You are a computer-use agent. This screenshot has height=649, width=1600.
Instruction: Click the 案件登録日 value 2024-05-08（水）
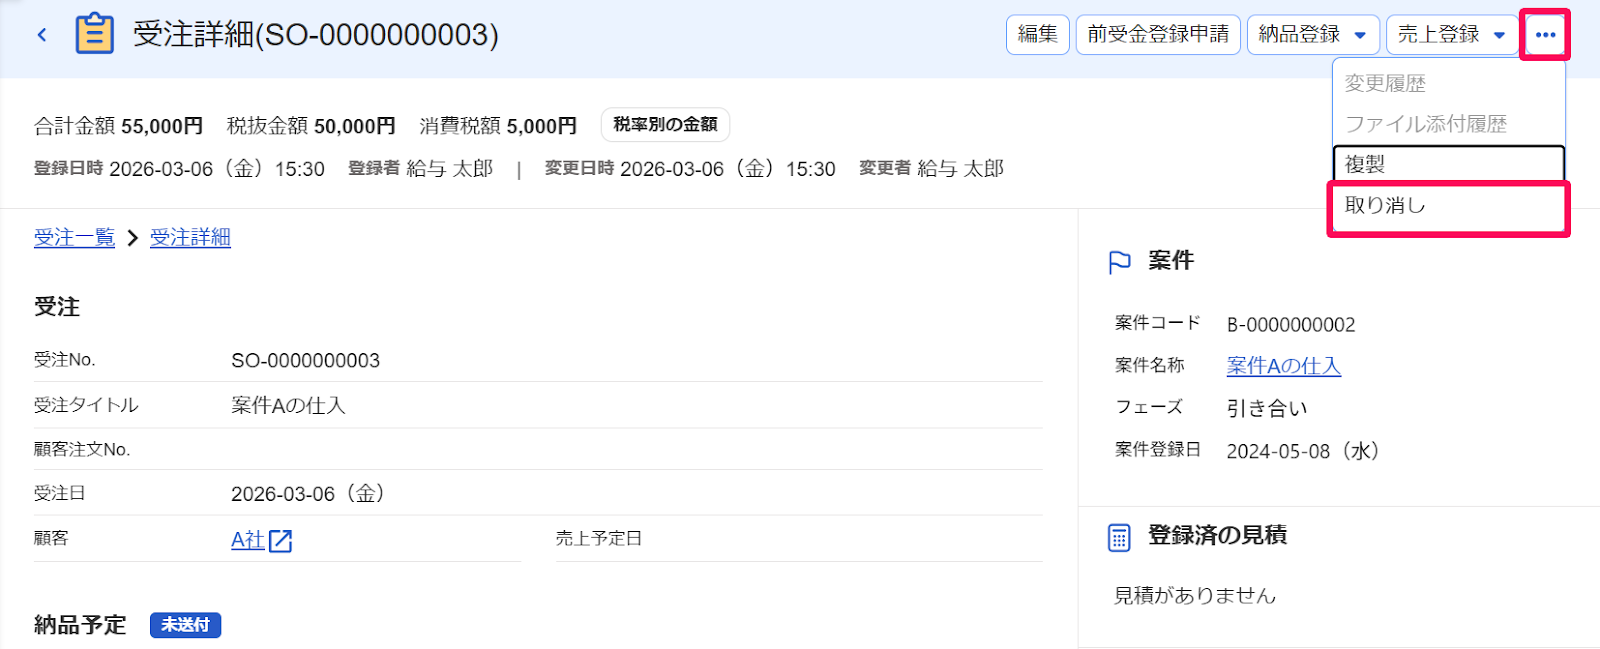click(x=1304, y=451)
